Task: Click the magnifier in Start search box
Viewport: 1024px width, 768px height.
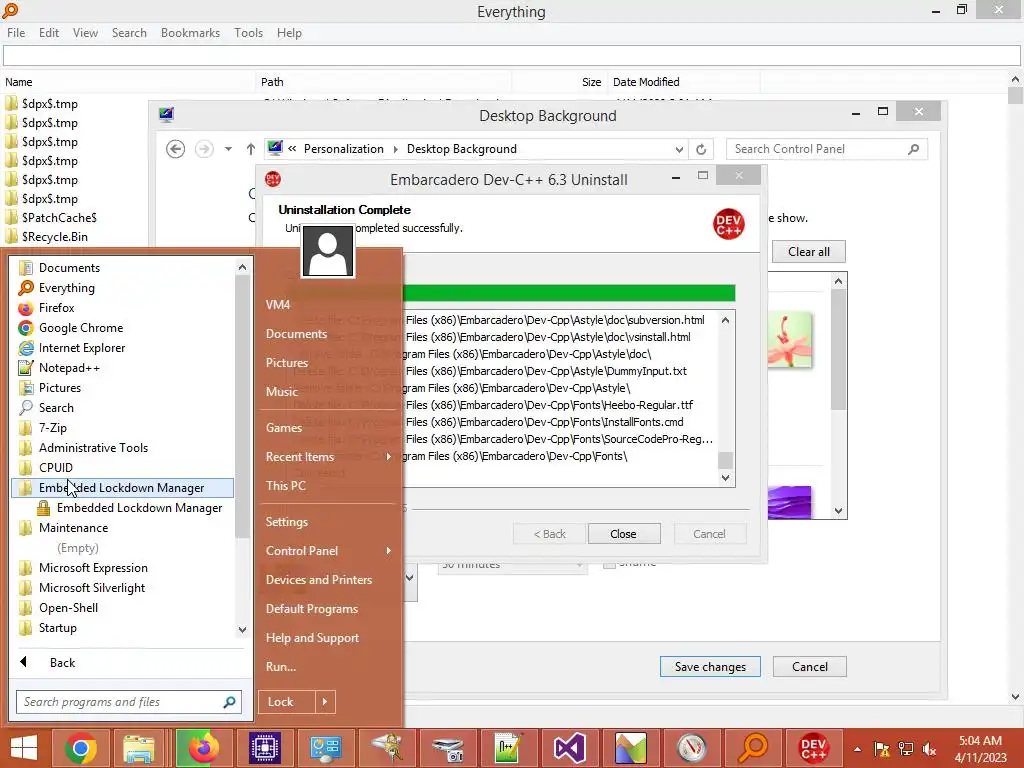Action: click(229, 702)
